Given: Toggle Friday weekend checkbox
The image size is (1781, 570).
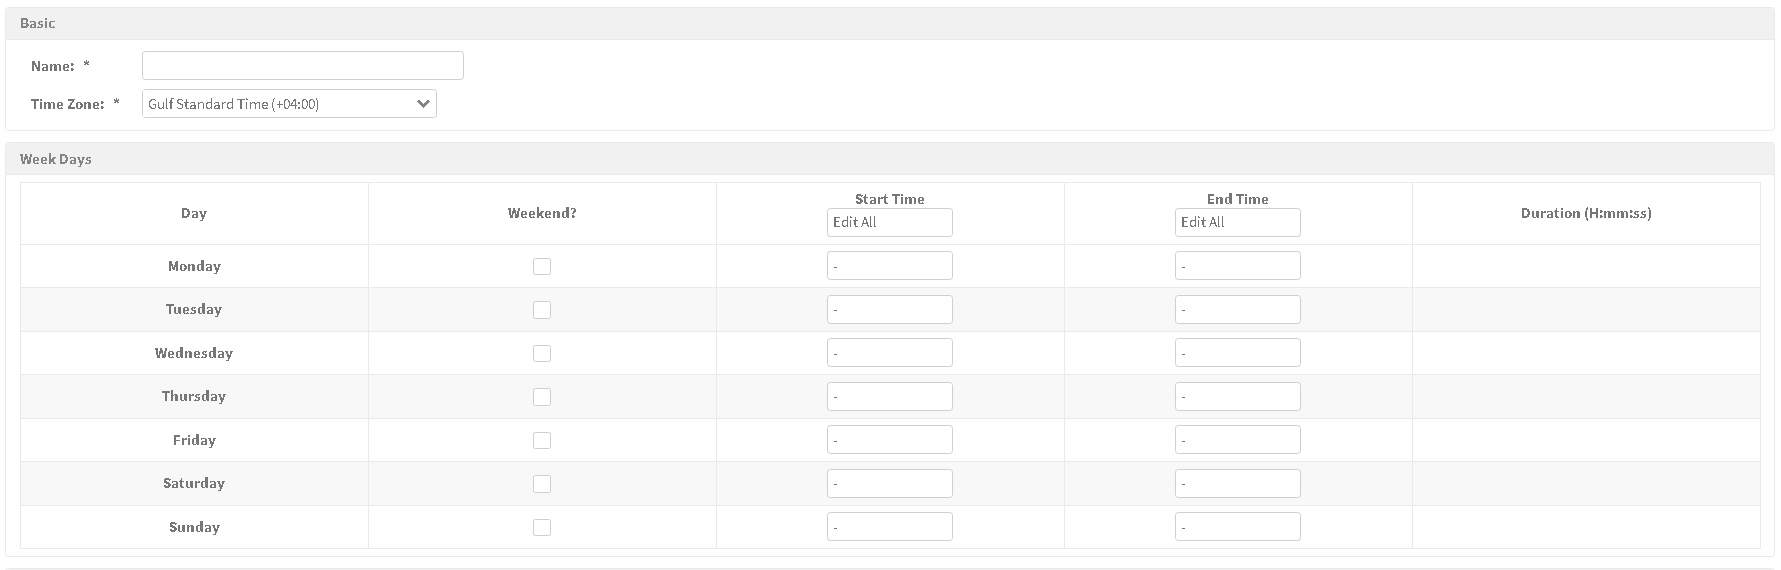Looking at the screenshot, I should coord(542,440).
